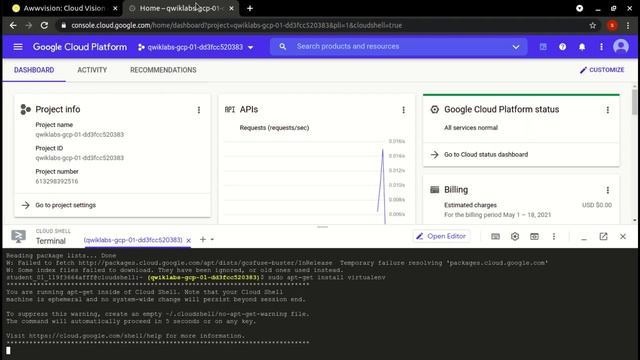The width and height of the screenshot is (640, 360).
Task: Click the Search products and resources field
Action: click(x=400, y=47)
